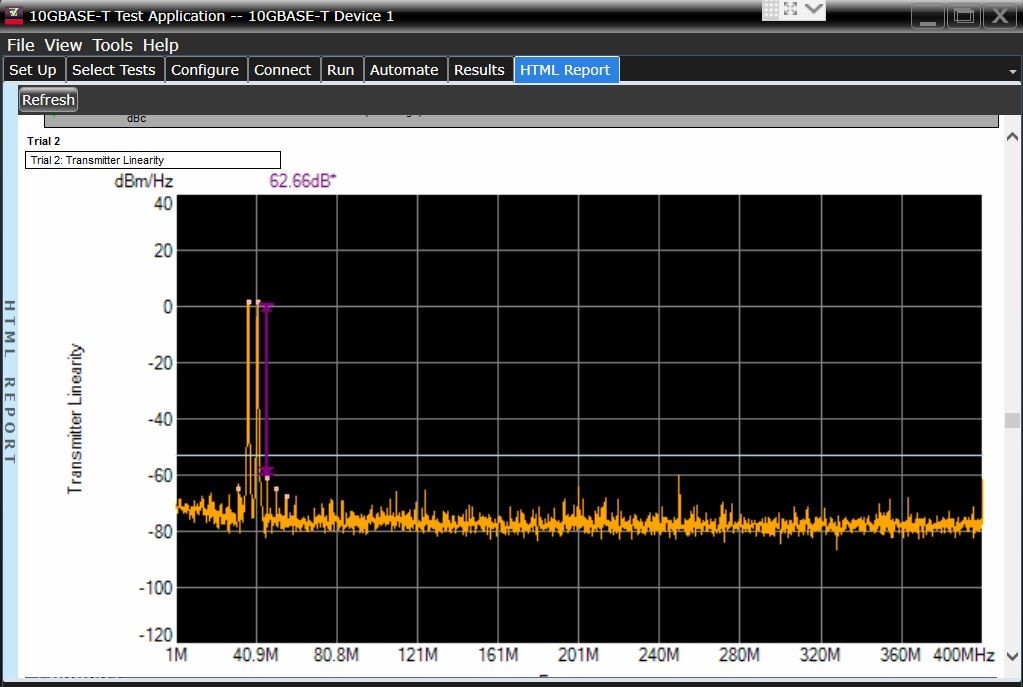Open the File menu
Screen dimensions: 1023x687
pyautogui.click(x=20, y=45)
